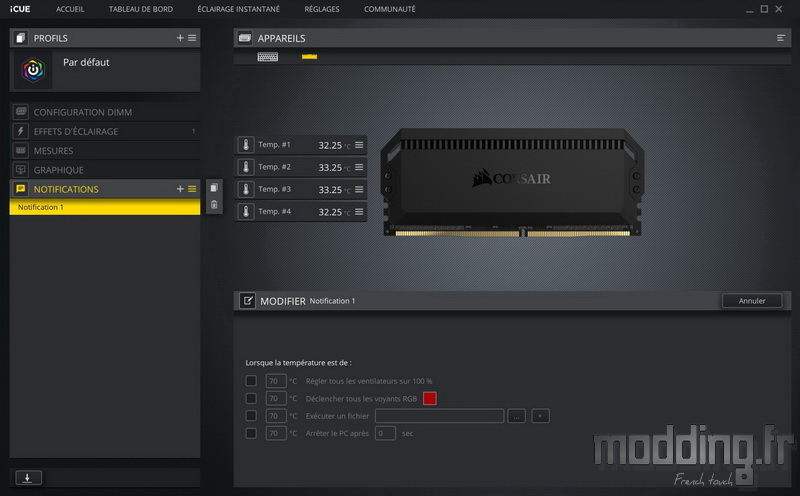
Task: Enable the set all fans to 100% checkbox
Action: (251, 381)
